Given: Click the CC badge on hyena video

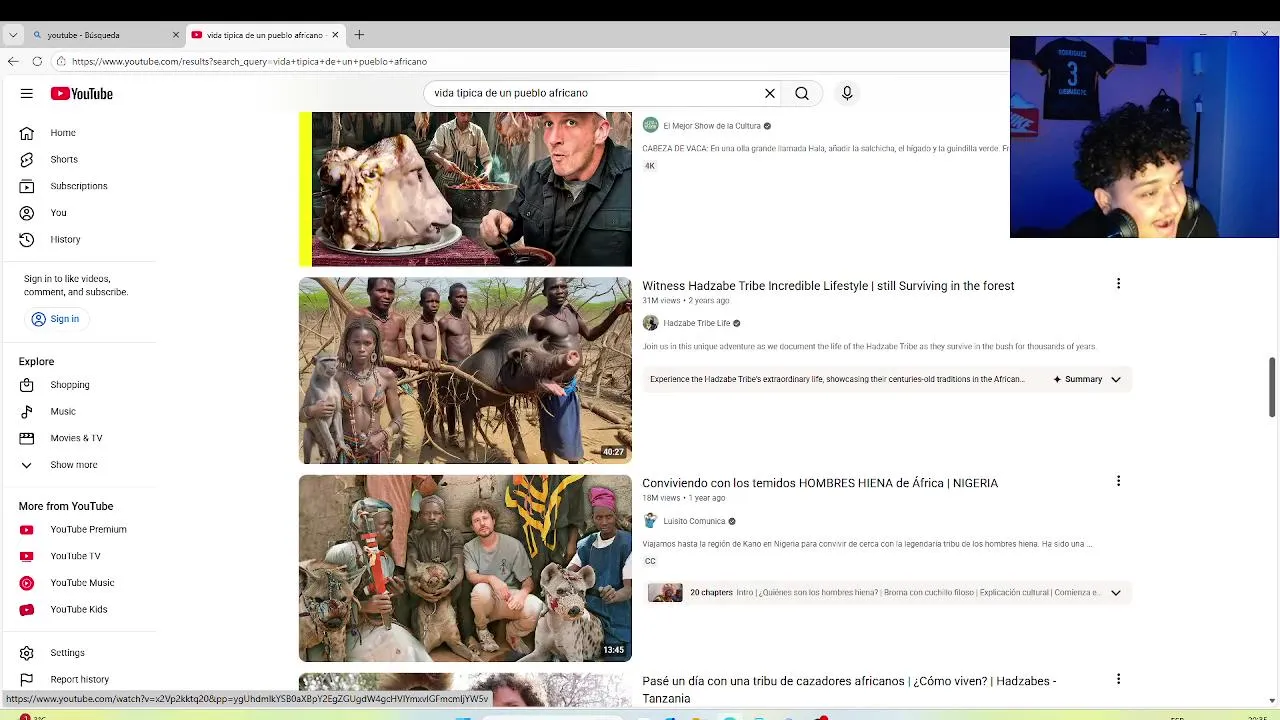Looking at the screenshot, I should coord(650,561).
